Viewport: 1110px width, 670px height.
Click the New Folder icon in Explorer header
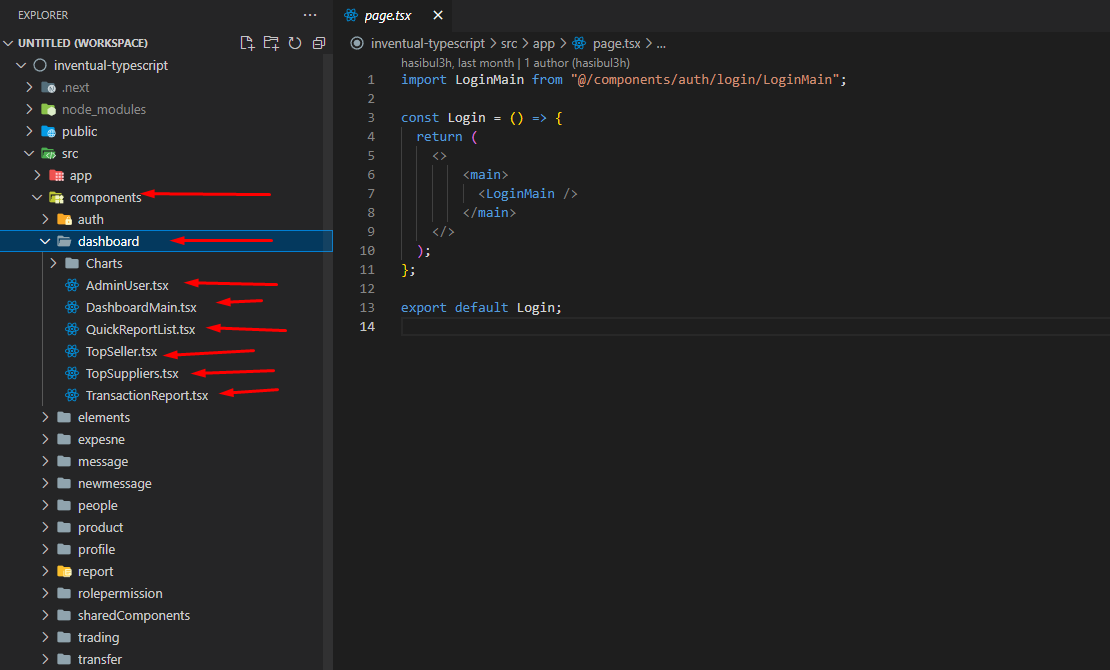[x=271, y=43]
